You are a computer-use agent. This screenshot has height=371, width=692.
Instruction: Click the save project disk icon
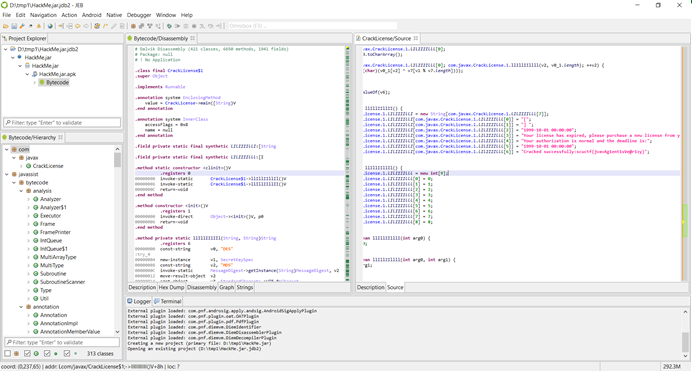pos(14,26)
